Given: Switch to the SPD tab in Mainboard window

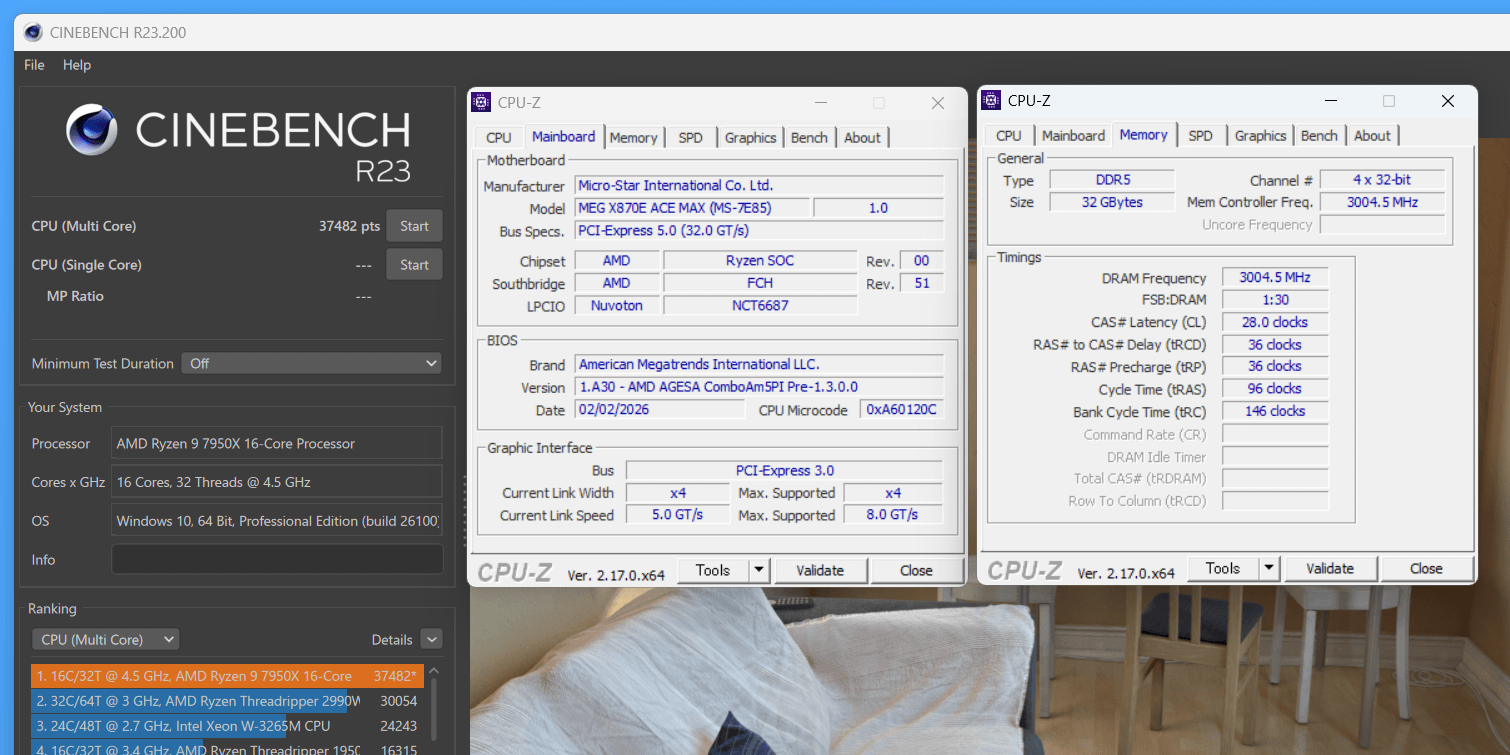Looking at the screenshot, I should point(690,137).
